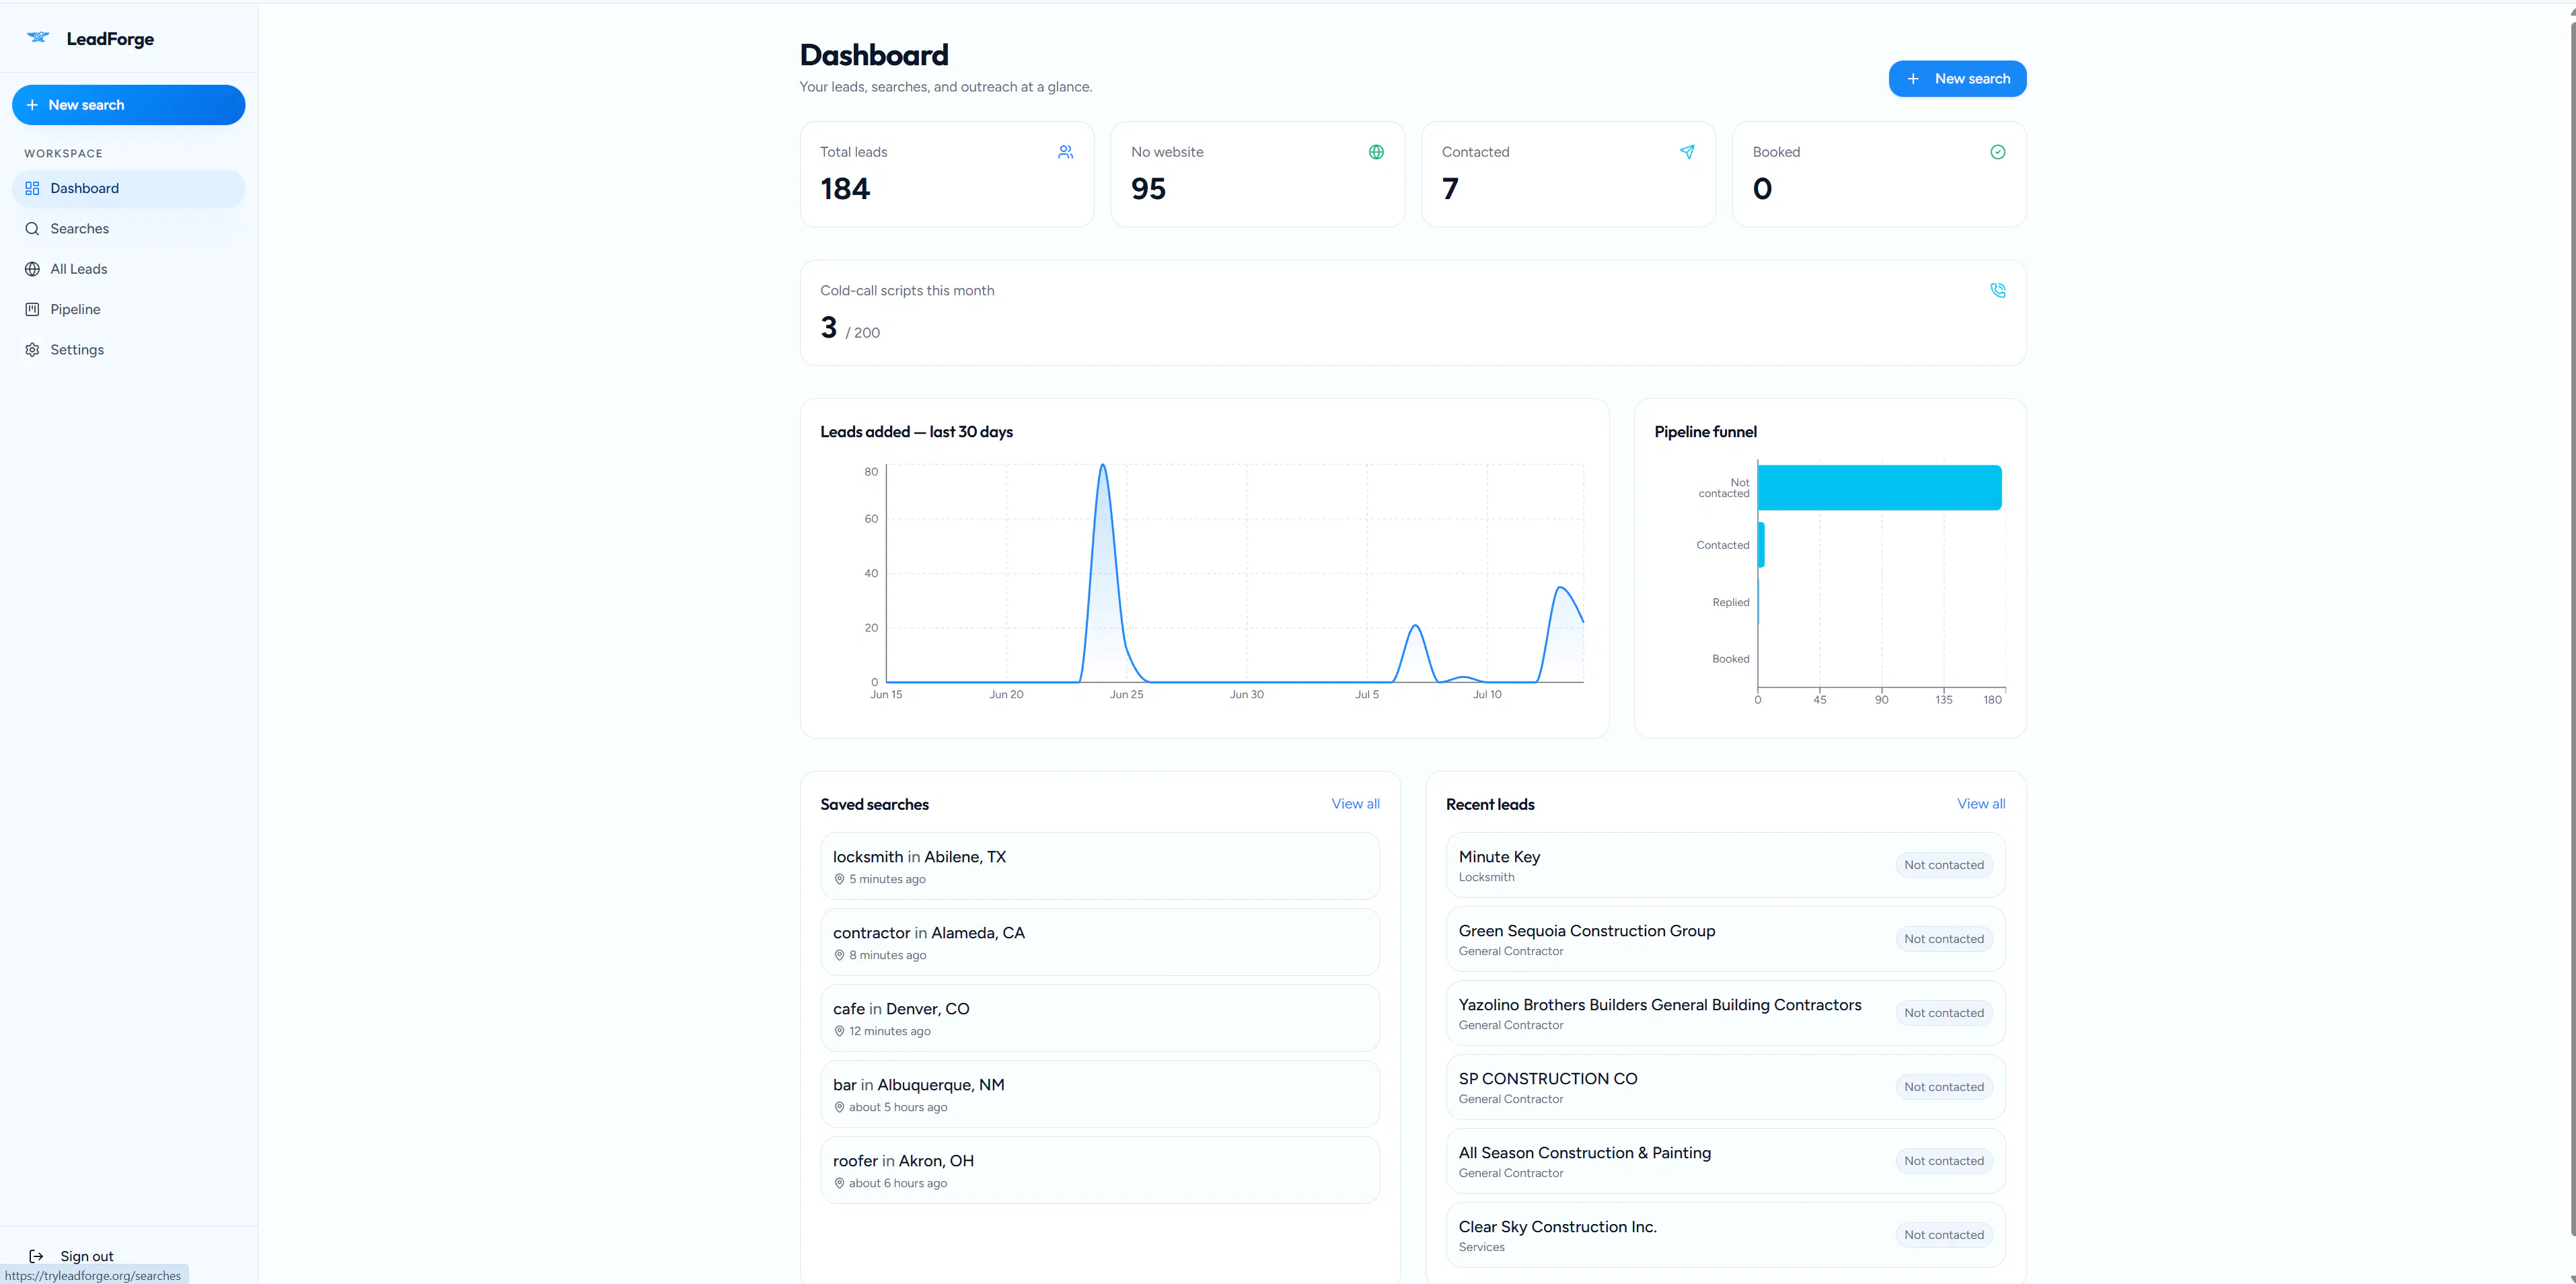Click the Total leads 184 card
Screen dimensions: 2576x1284
pos(947,174)
